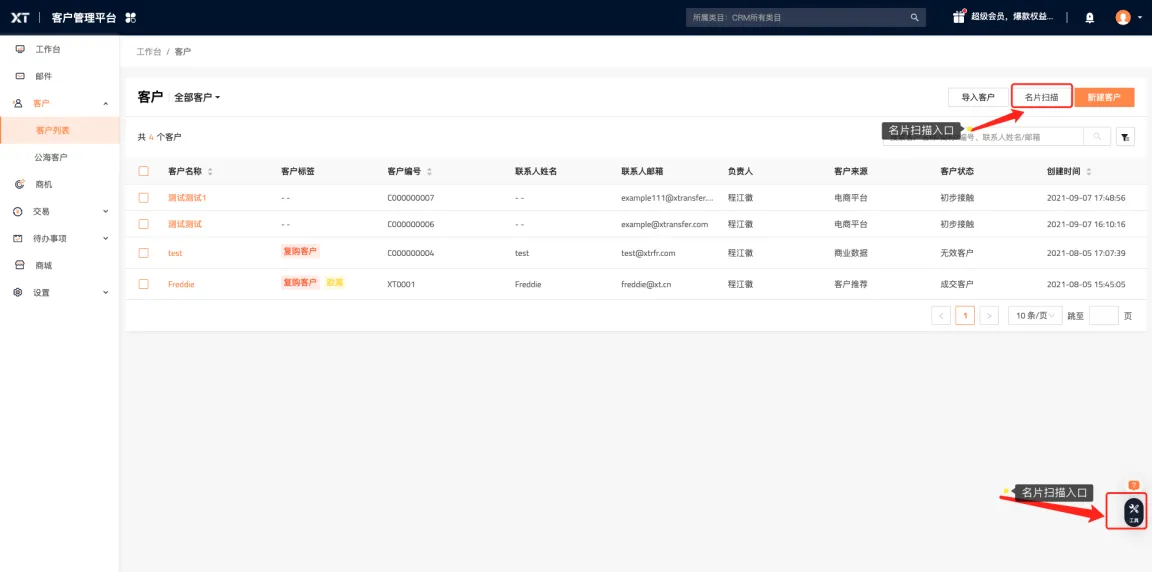Click the orange question mark help badge
The image size is (1152, 572).
pyautogui.click(x=1134, y=485)
